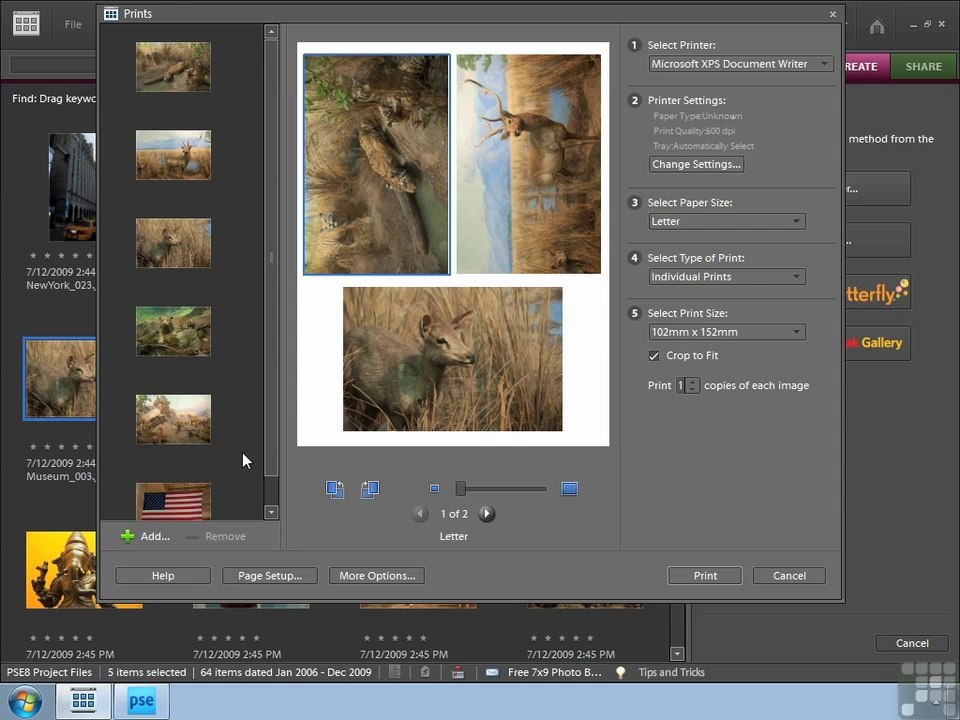The width and height of the screenshot is (960, 720).
Task: Click the red print icon in status bar
Action: pyautogui.click(x=457, y=672)
